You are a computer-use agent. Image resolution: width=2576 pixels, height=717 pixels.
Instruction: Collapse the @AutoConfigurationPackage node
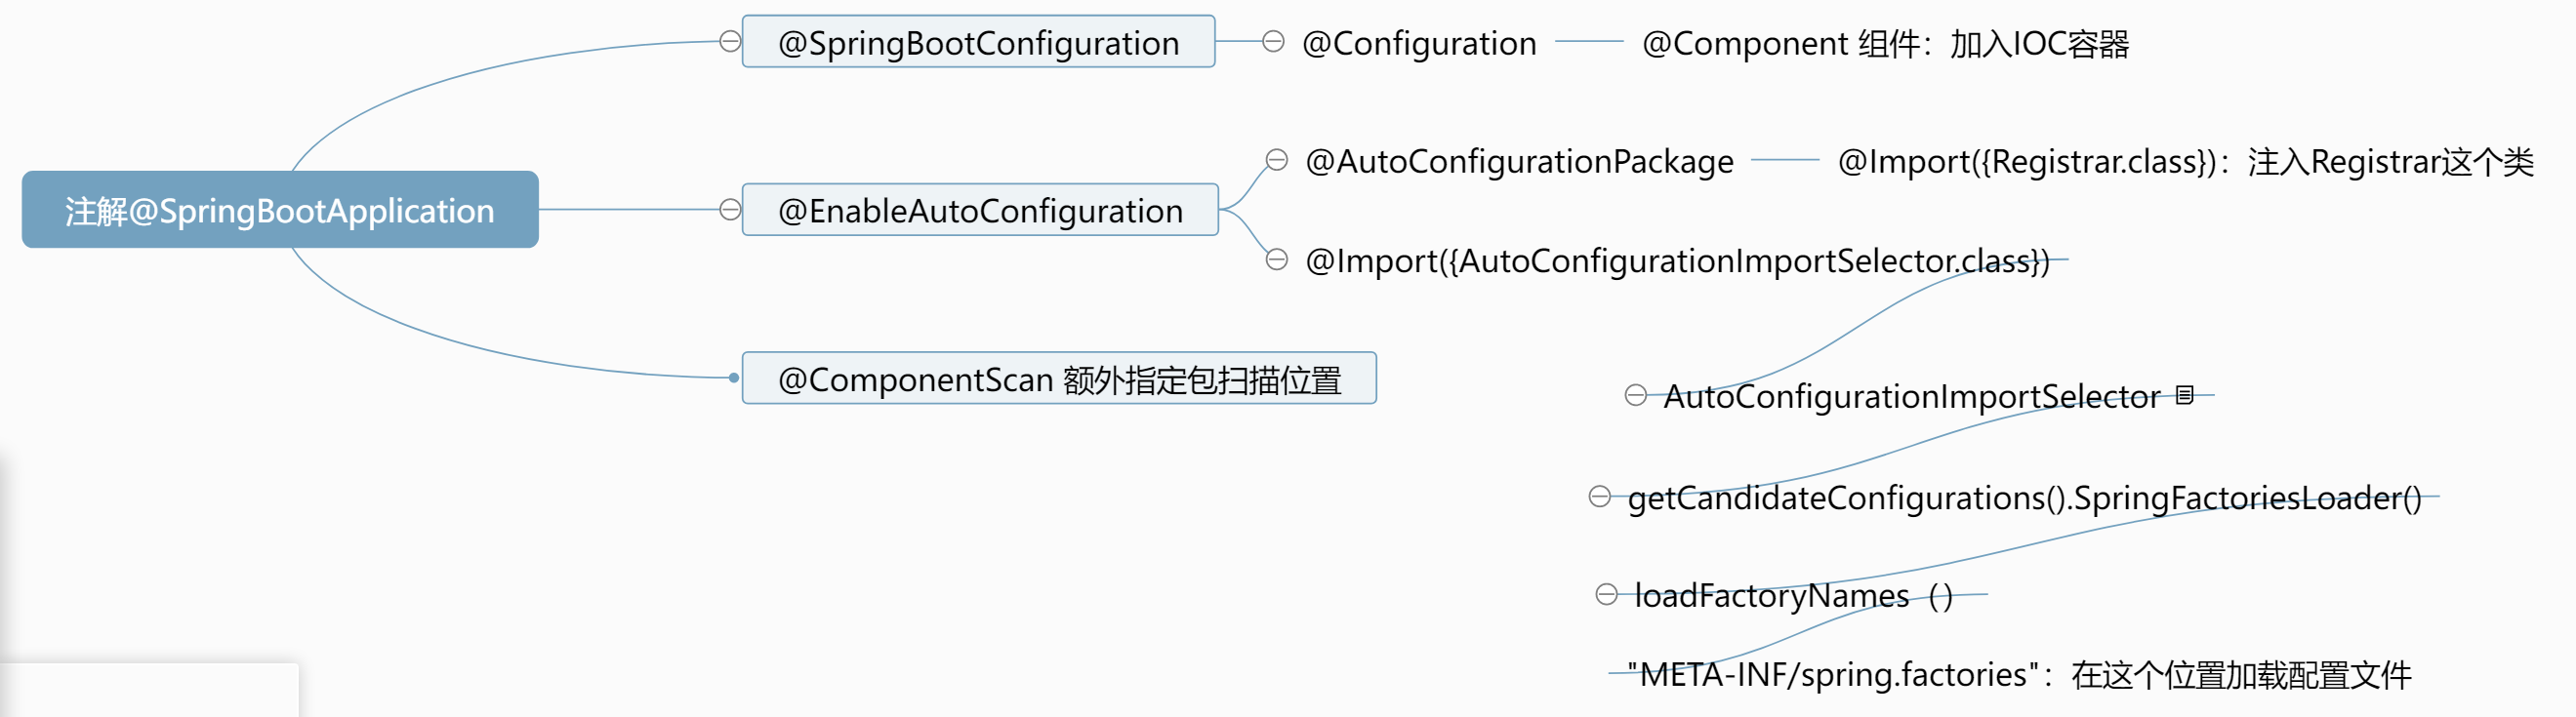tap(1277, 160)
